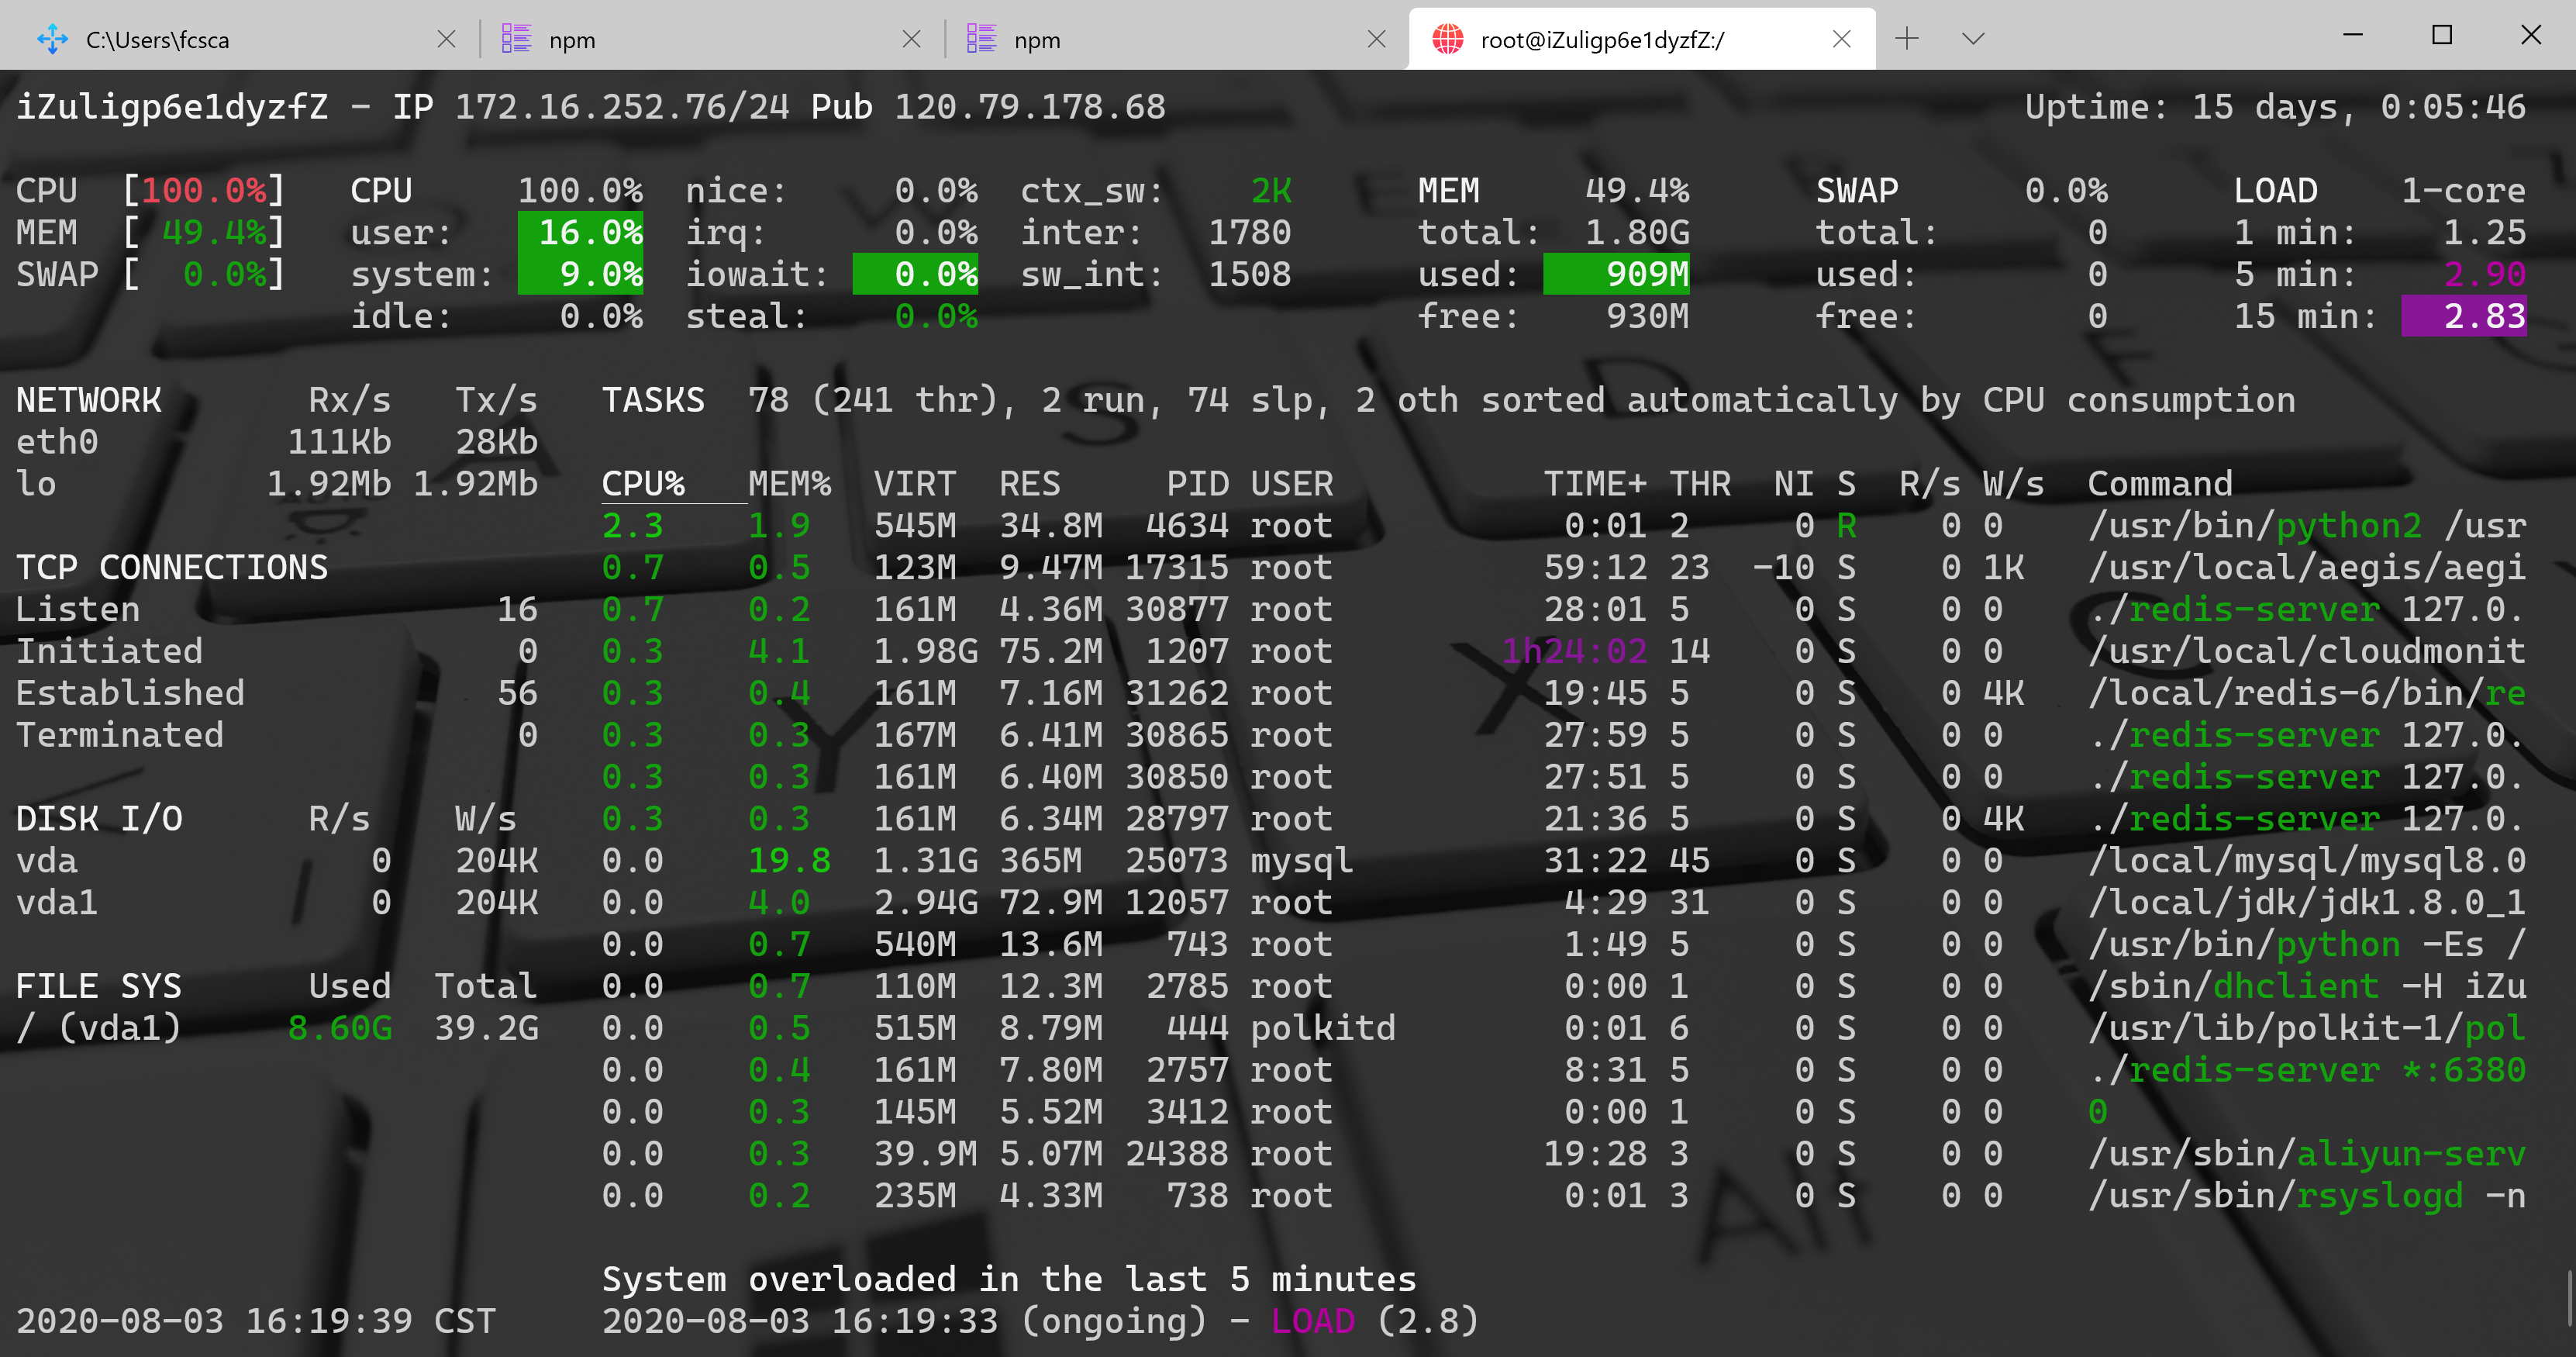The image size is (2576, 1357).
Task: Click the CPU% column header in the tasks list
Action: coord(643,484)
